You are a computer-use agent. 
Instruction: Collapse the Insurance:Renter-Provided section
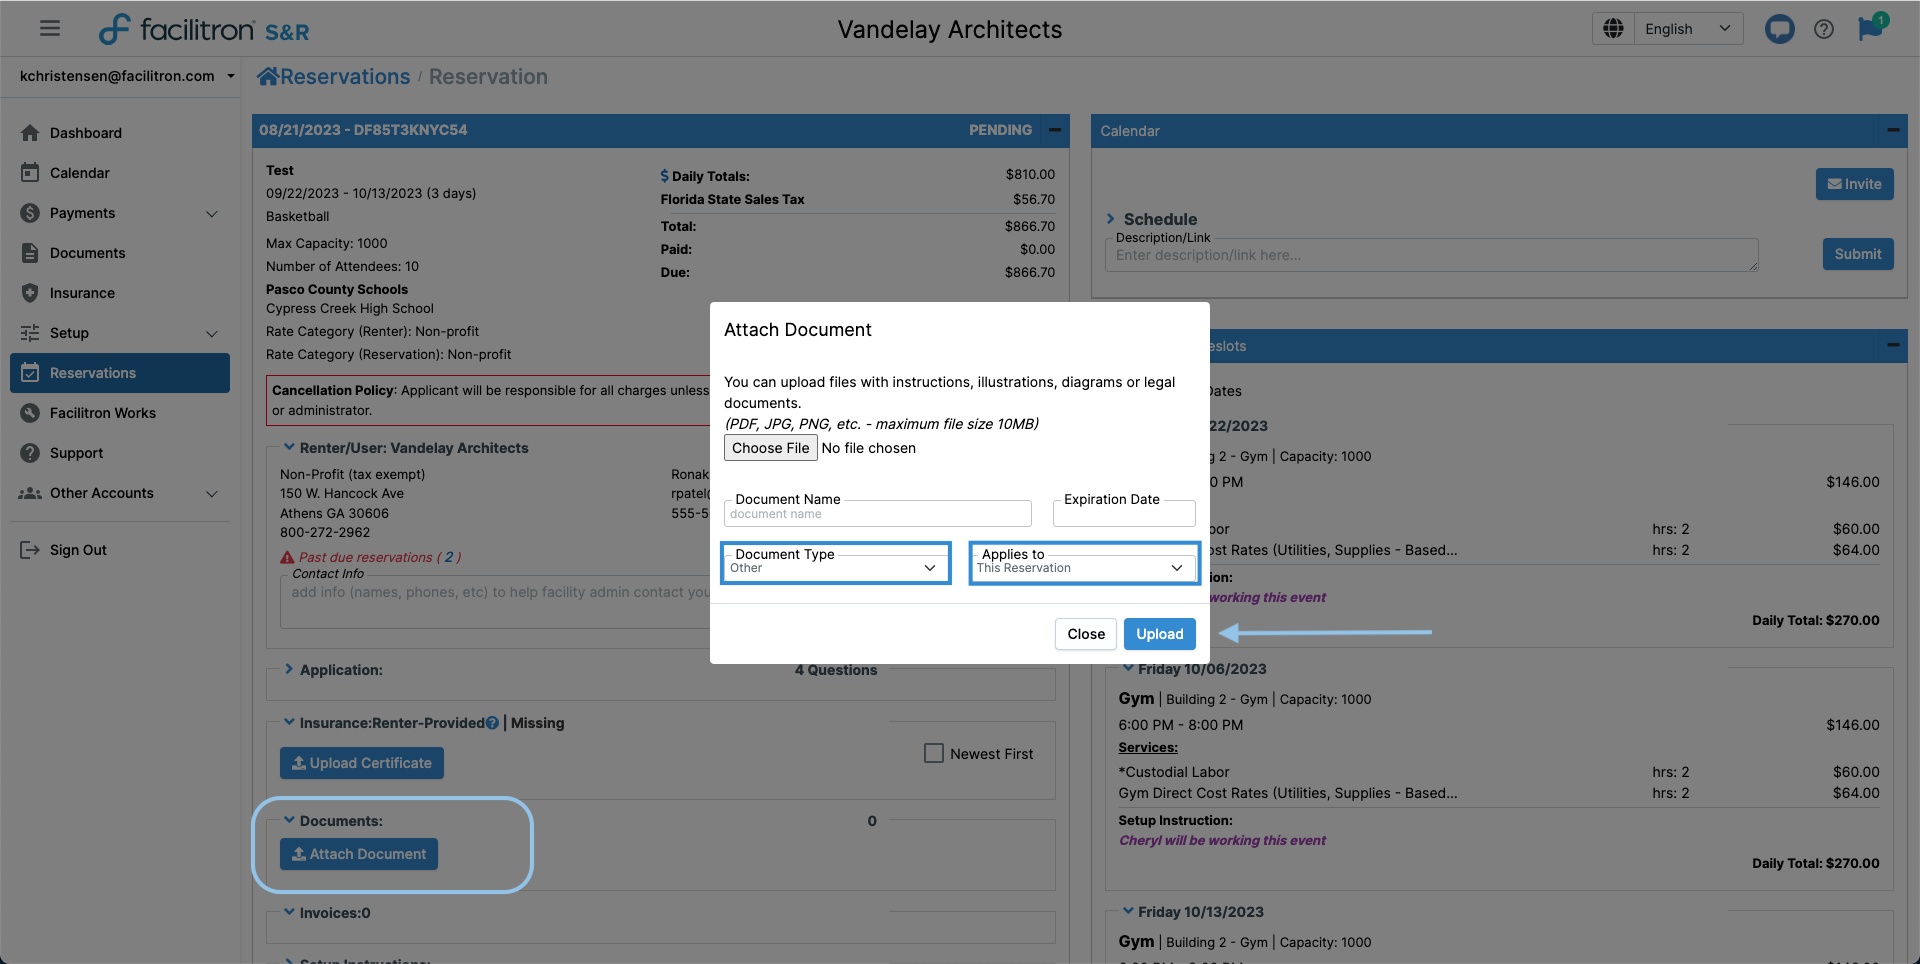click(x=289, y=722)
